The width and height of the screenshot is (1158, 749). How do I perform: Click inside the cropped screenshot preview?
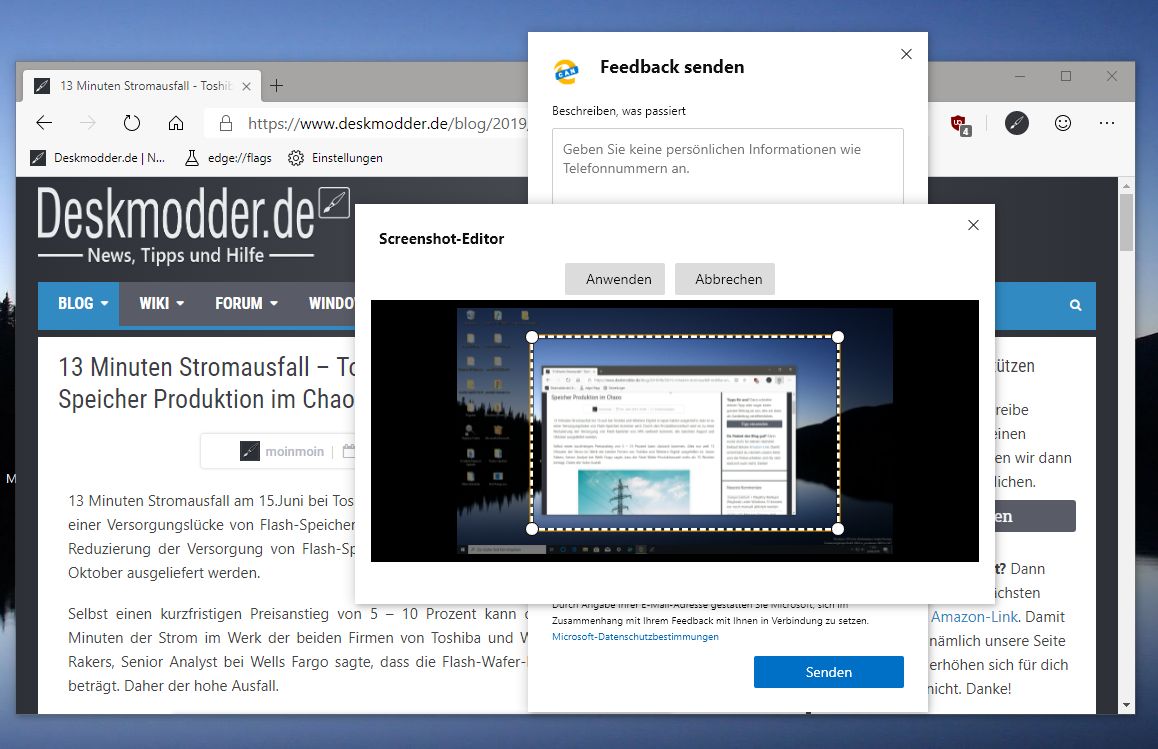click(x=685, y=433)
